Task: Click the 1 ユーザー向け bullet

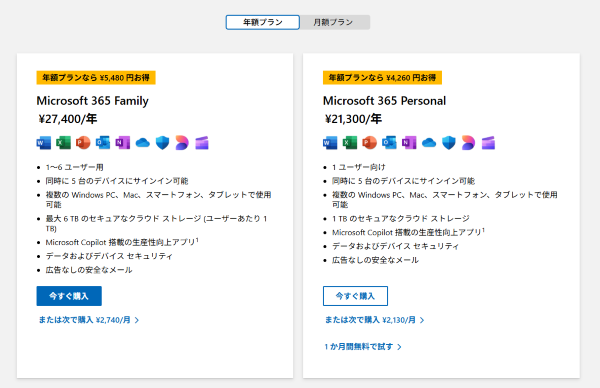Action: [359, 167]
